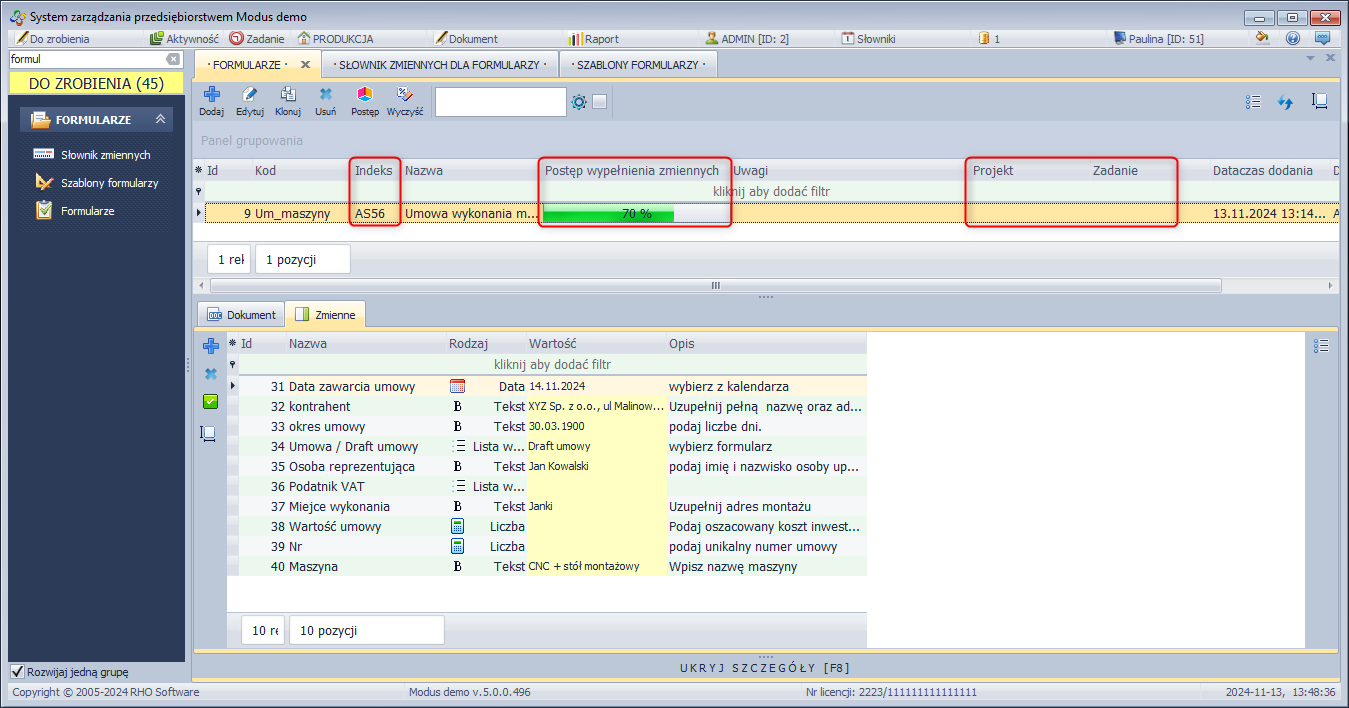Click the Edytuj pencil icon
1349x708 pixels.
pos(250,95)
